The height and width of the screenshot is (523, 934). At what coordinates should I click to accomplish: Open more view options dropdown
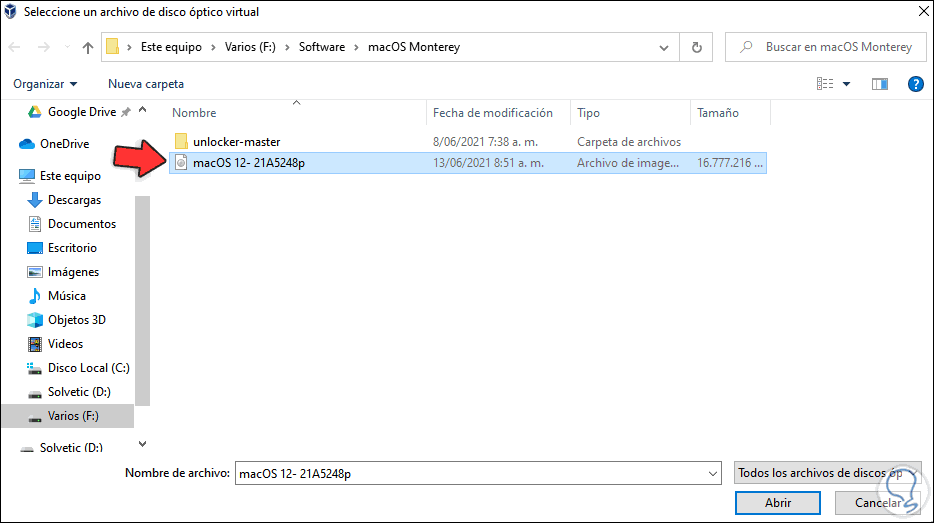(x=846, y=84)
